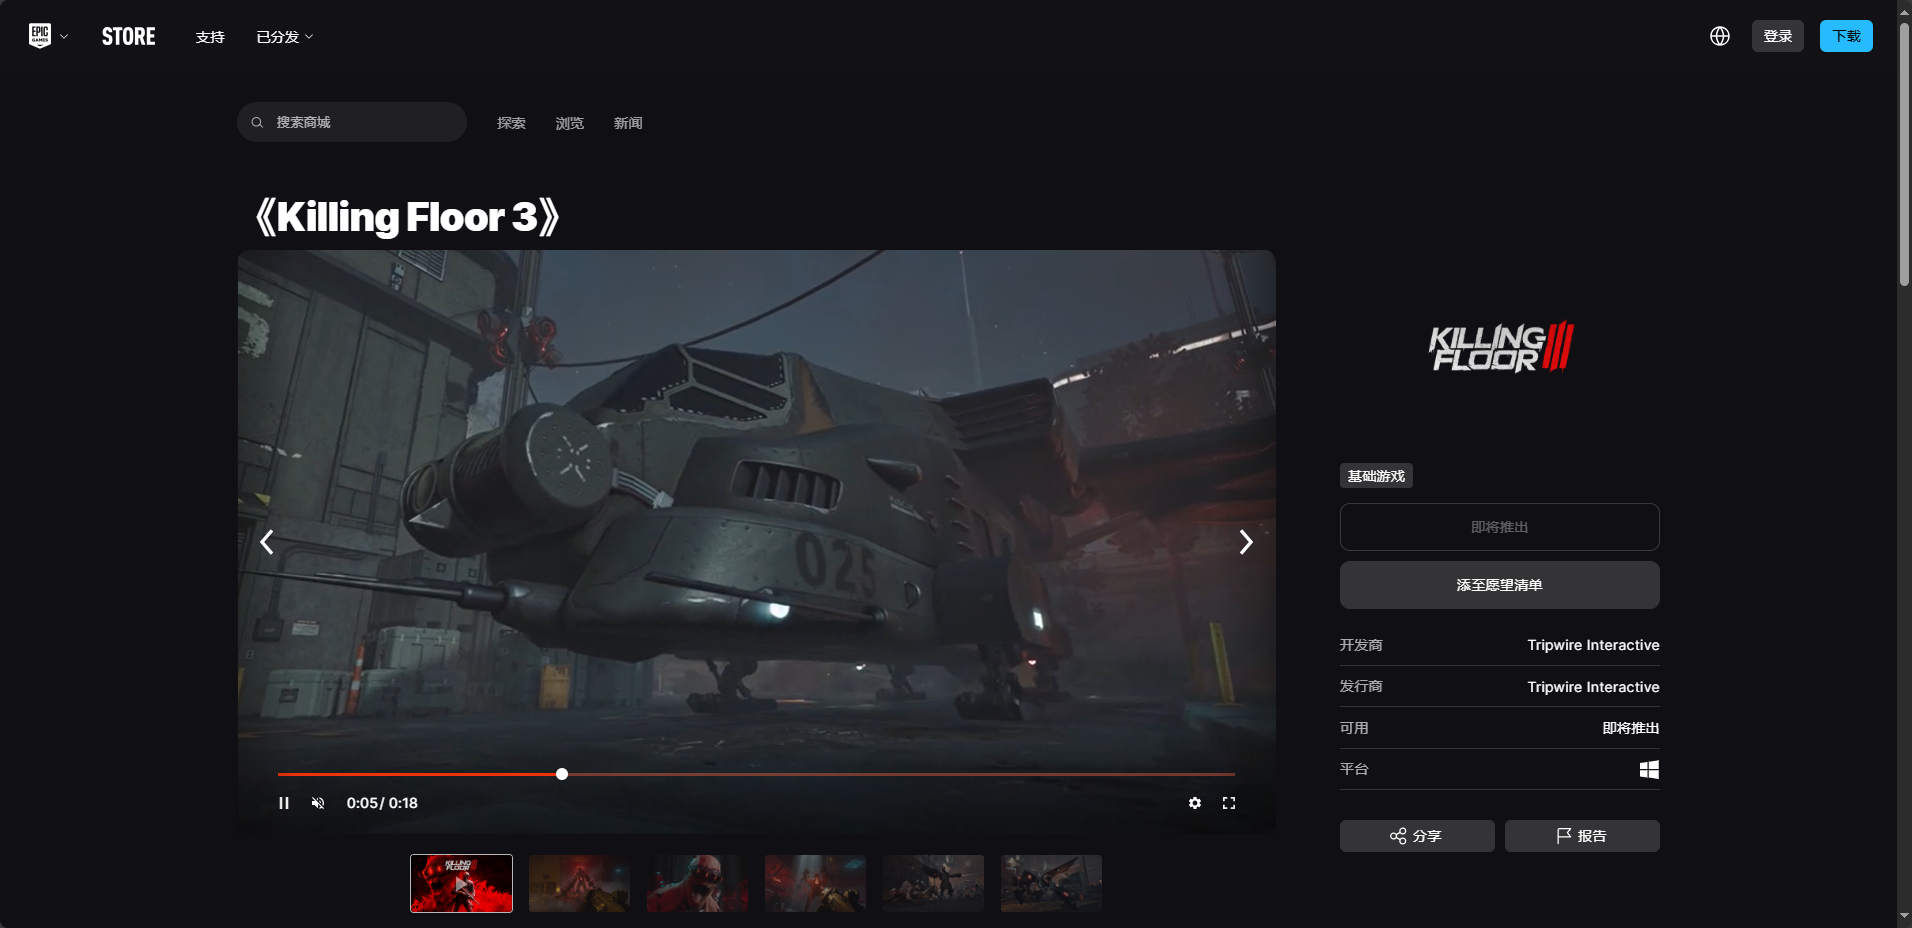This screenshot has width=1912, height=928.
Task: Open publisher Tripwire Interactive link
Action: (1593, 687)
